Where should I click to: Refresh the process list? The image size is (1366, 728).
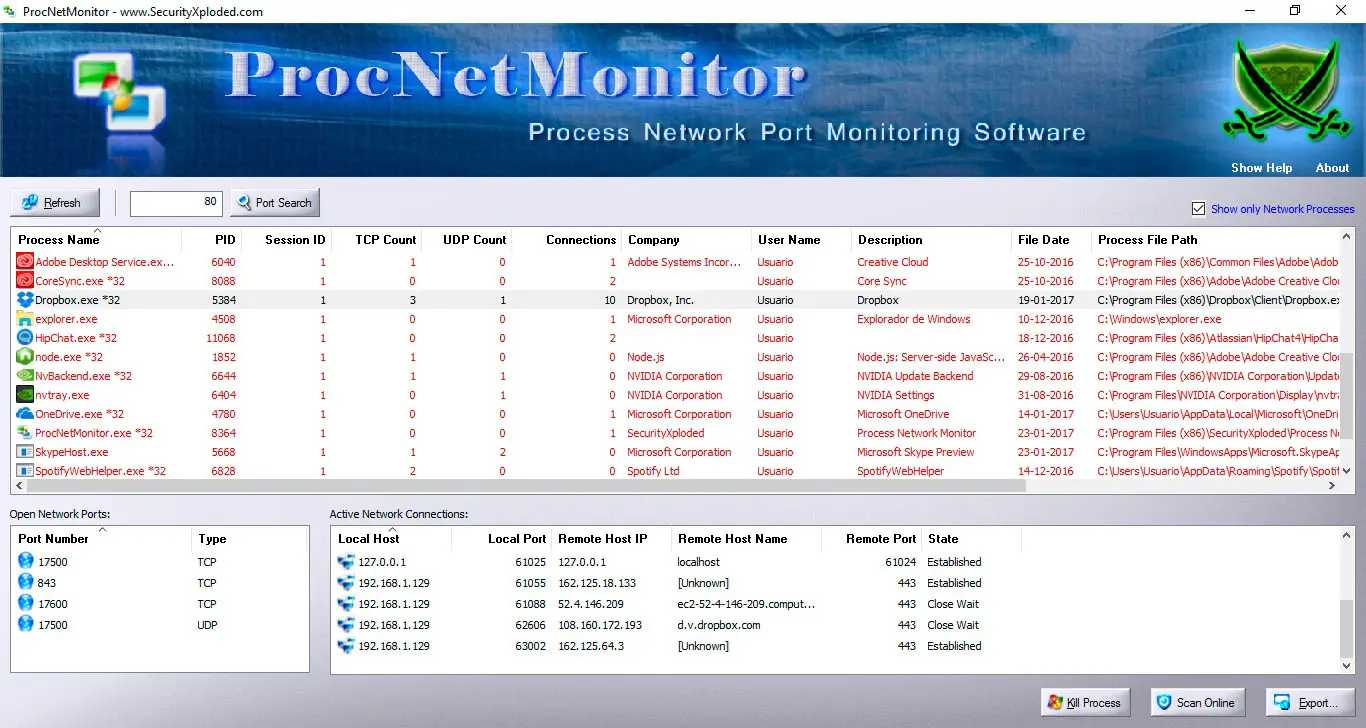tap(55, 203)
